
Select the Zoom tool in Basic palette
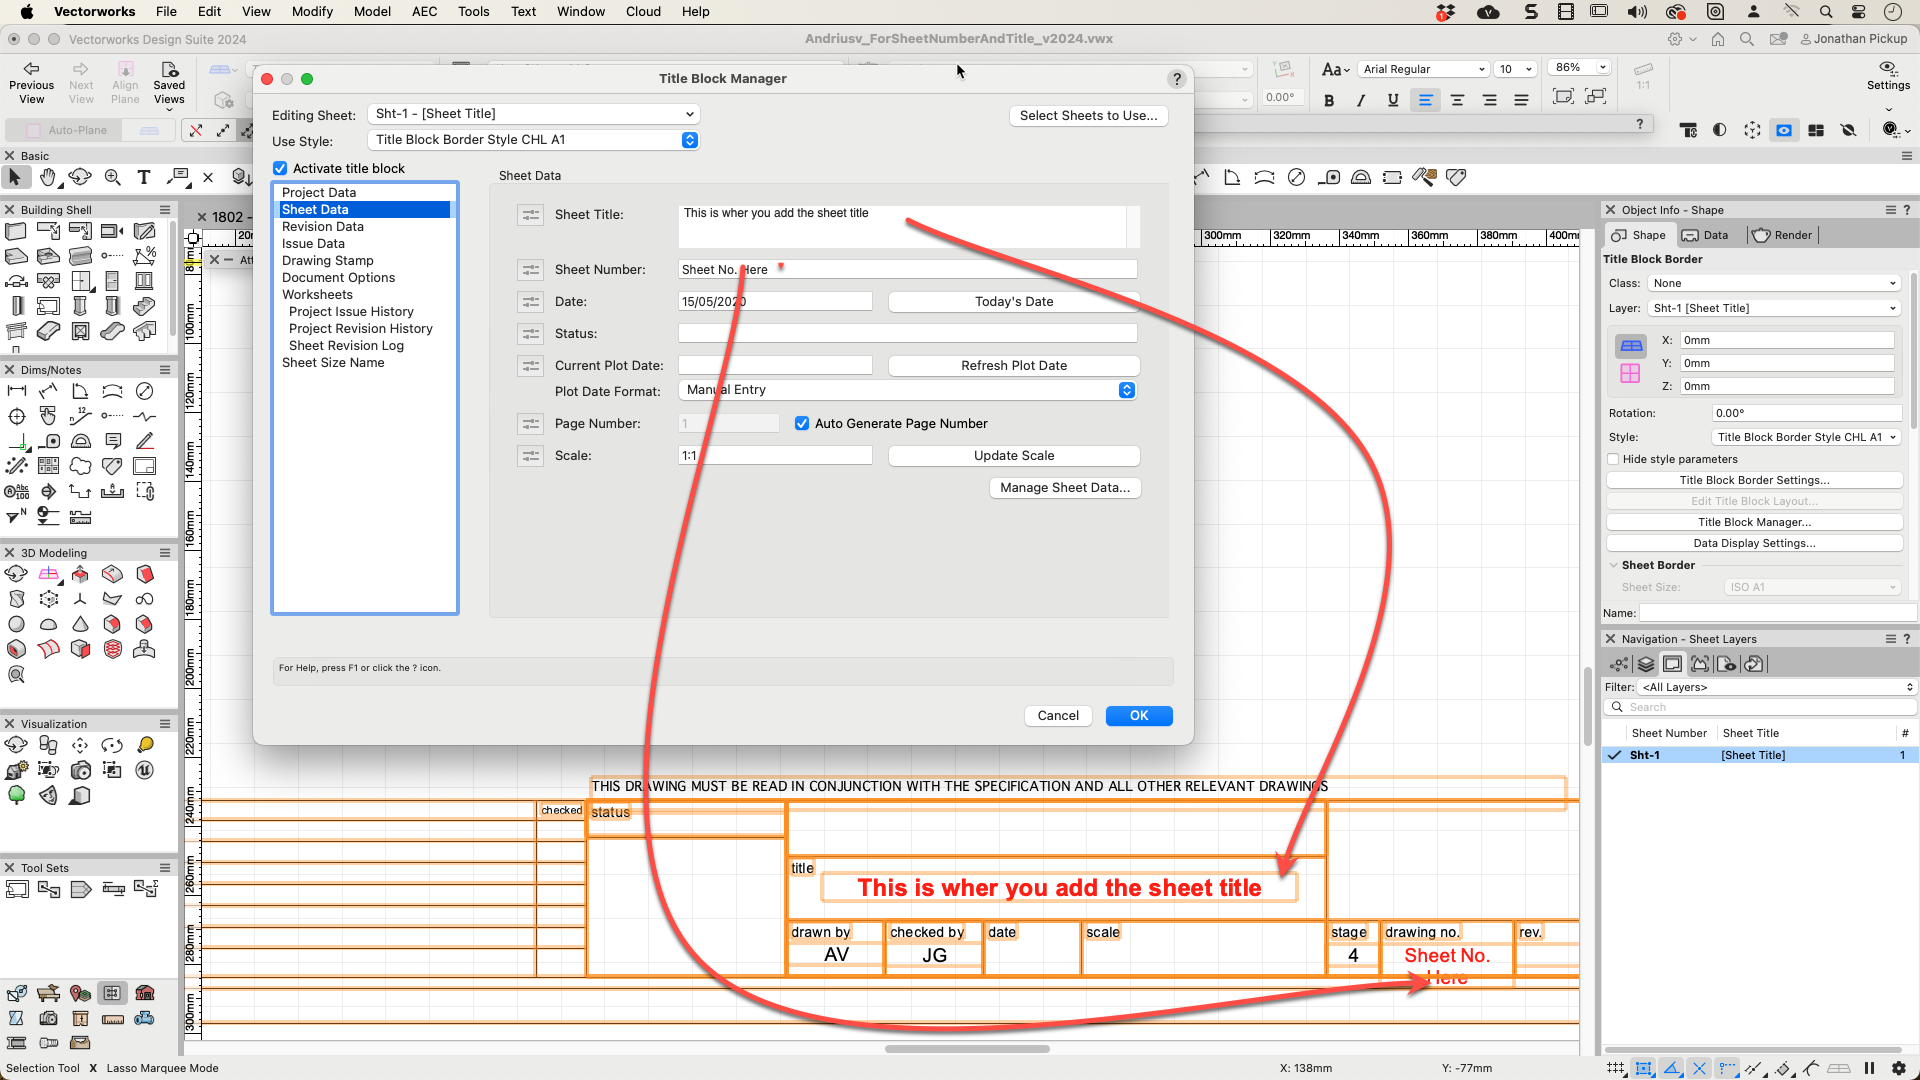click(x=112, y=177)
